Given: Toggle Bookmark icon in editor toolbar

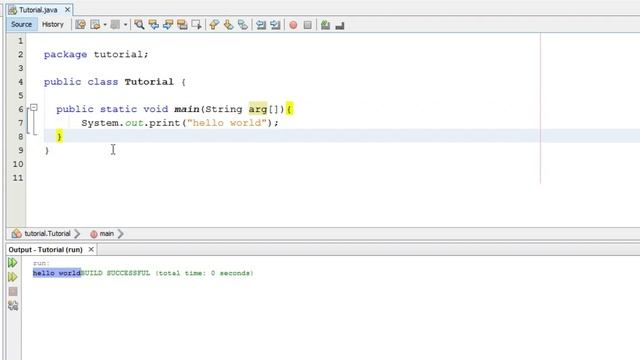Looking at the screenshot, I should pos(242,25).
